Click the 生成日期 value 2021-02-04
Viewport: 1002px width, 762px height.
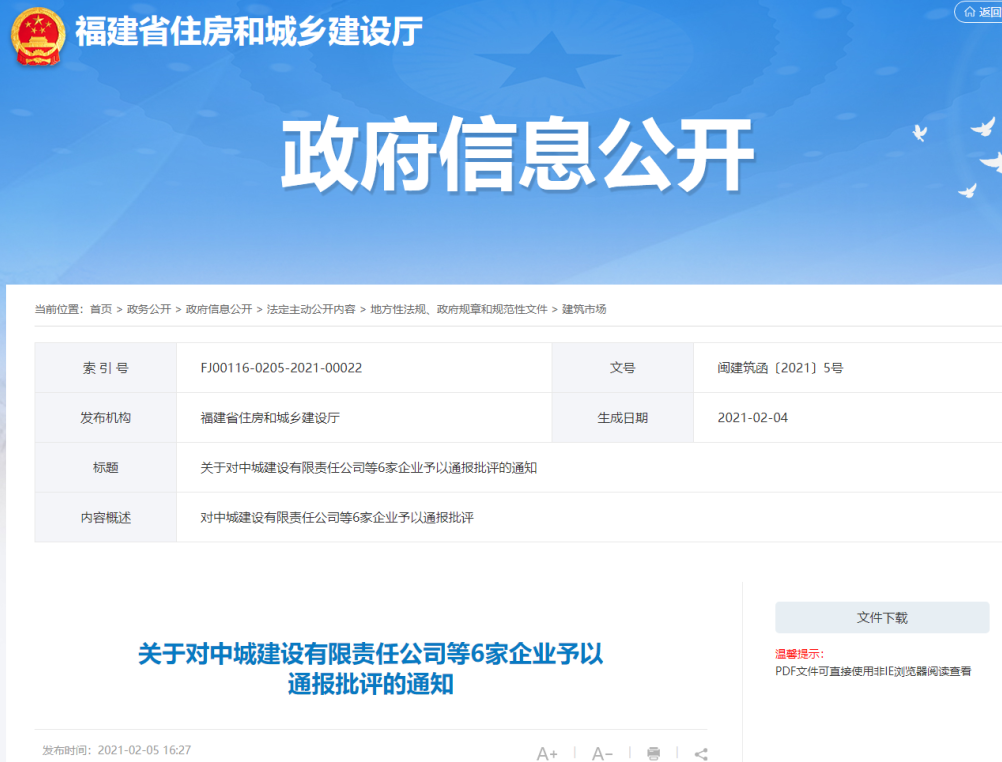click(x=752, y=418)
